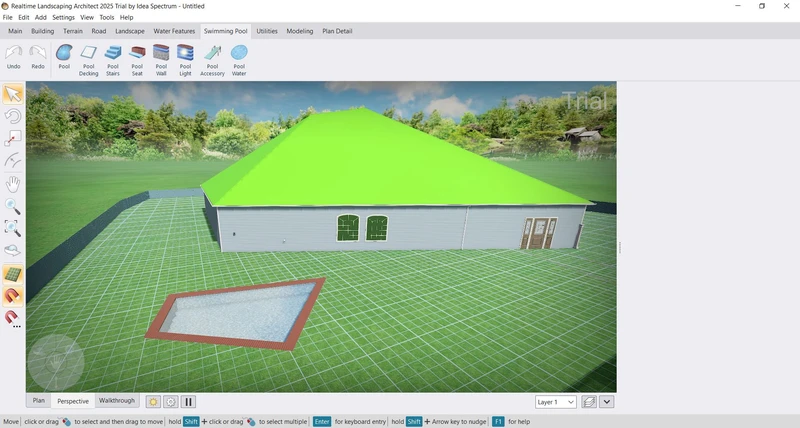Switch to Plan view
The image size is (800, 428).
39,401
